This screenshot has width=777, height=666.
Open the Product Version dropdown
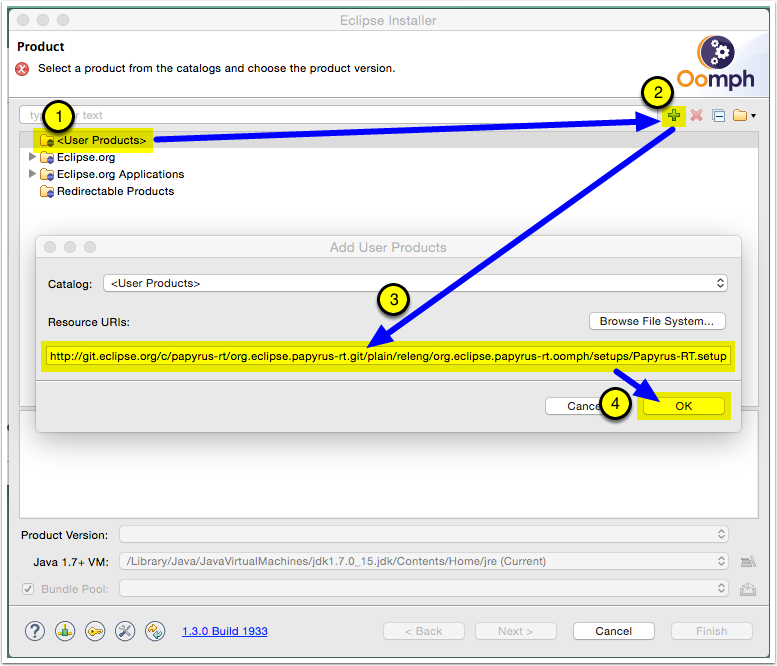pyautogui.click(x=424, y=534)
